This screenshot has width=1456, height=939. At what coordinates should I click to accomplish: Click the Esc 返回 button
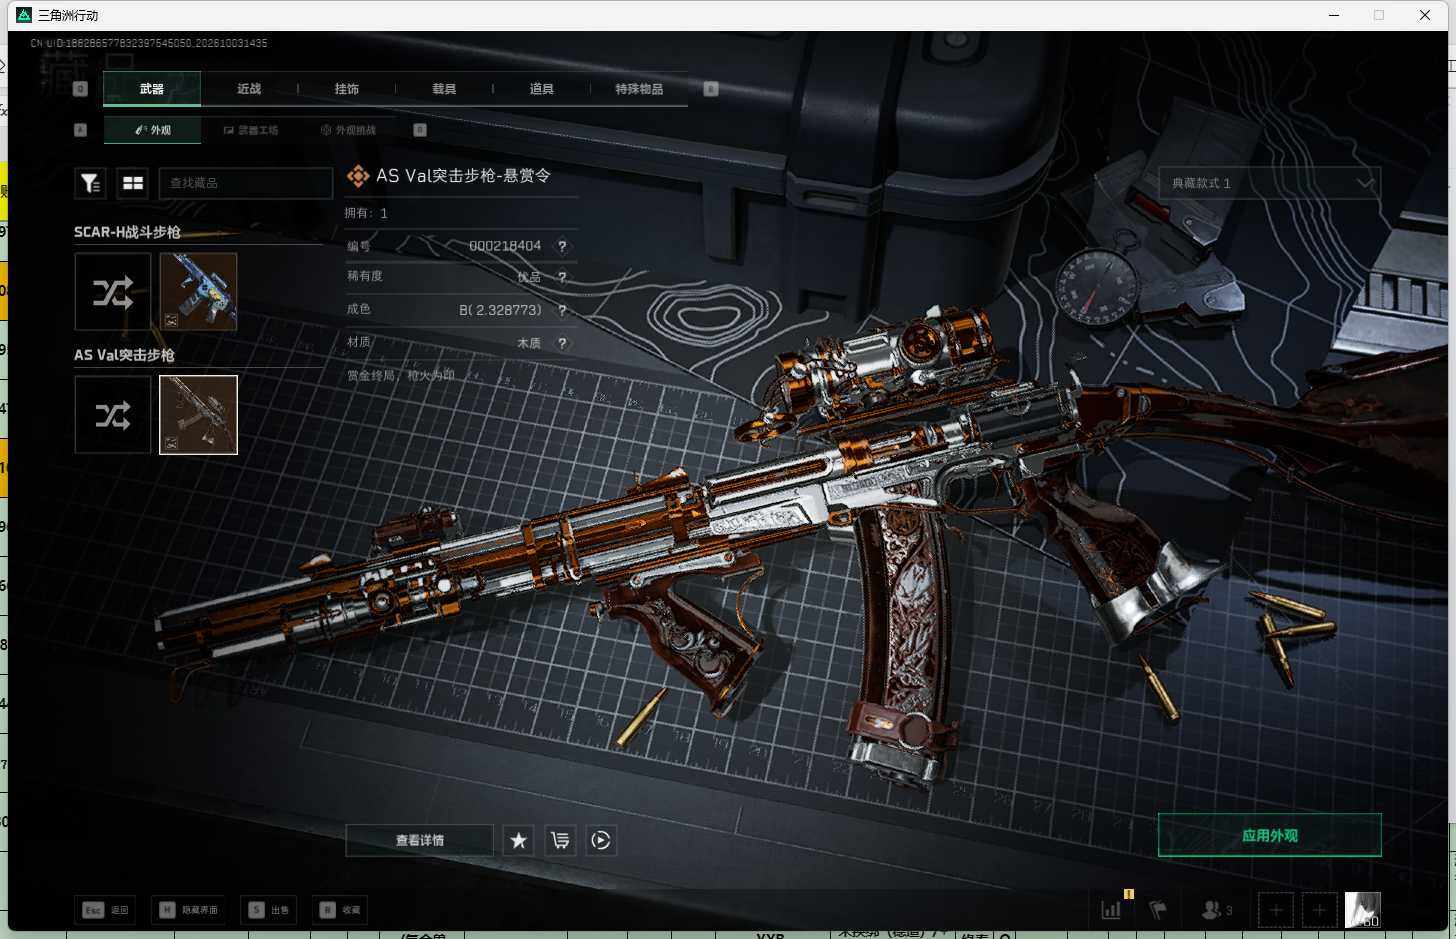[105, 910]
